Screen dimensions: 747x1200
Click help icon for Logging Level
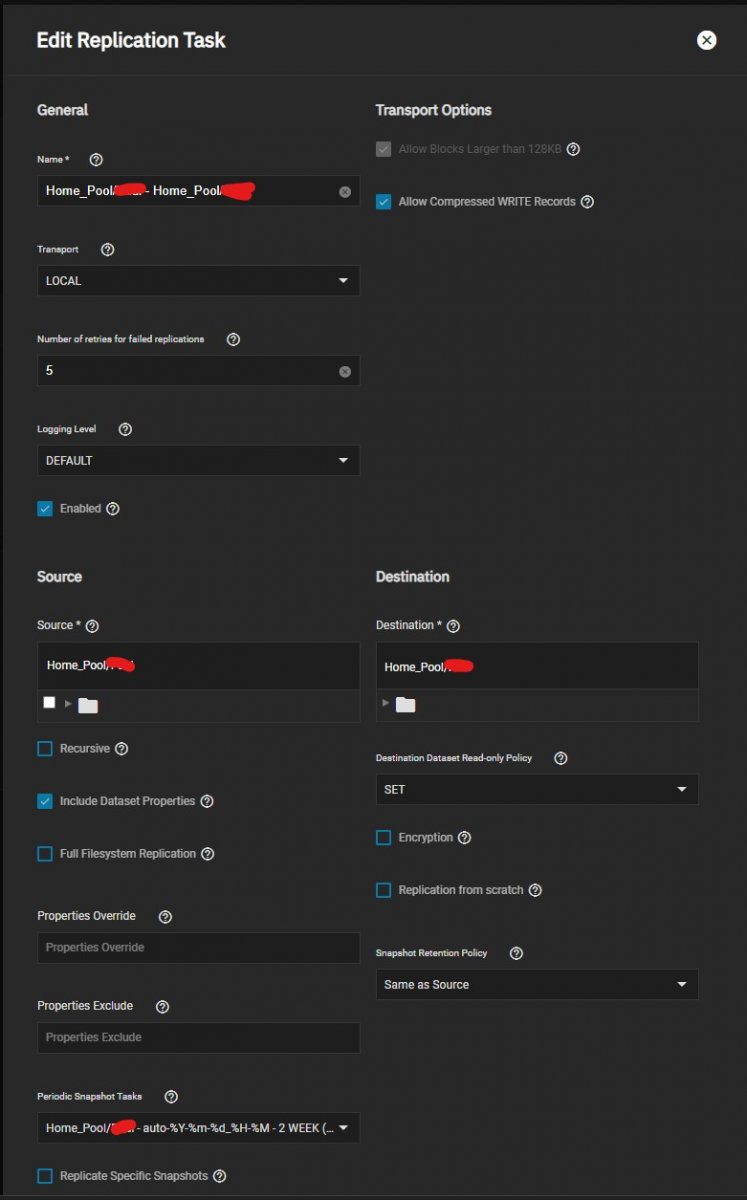click(x=125, y=429)
